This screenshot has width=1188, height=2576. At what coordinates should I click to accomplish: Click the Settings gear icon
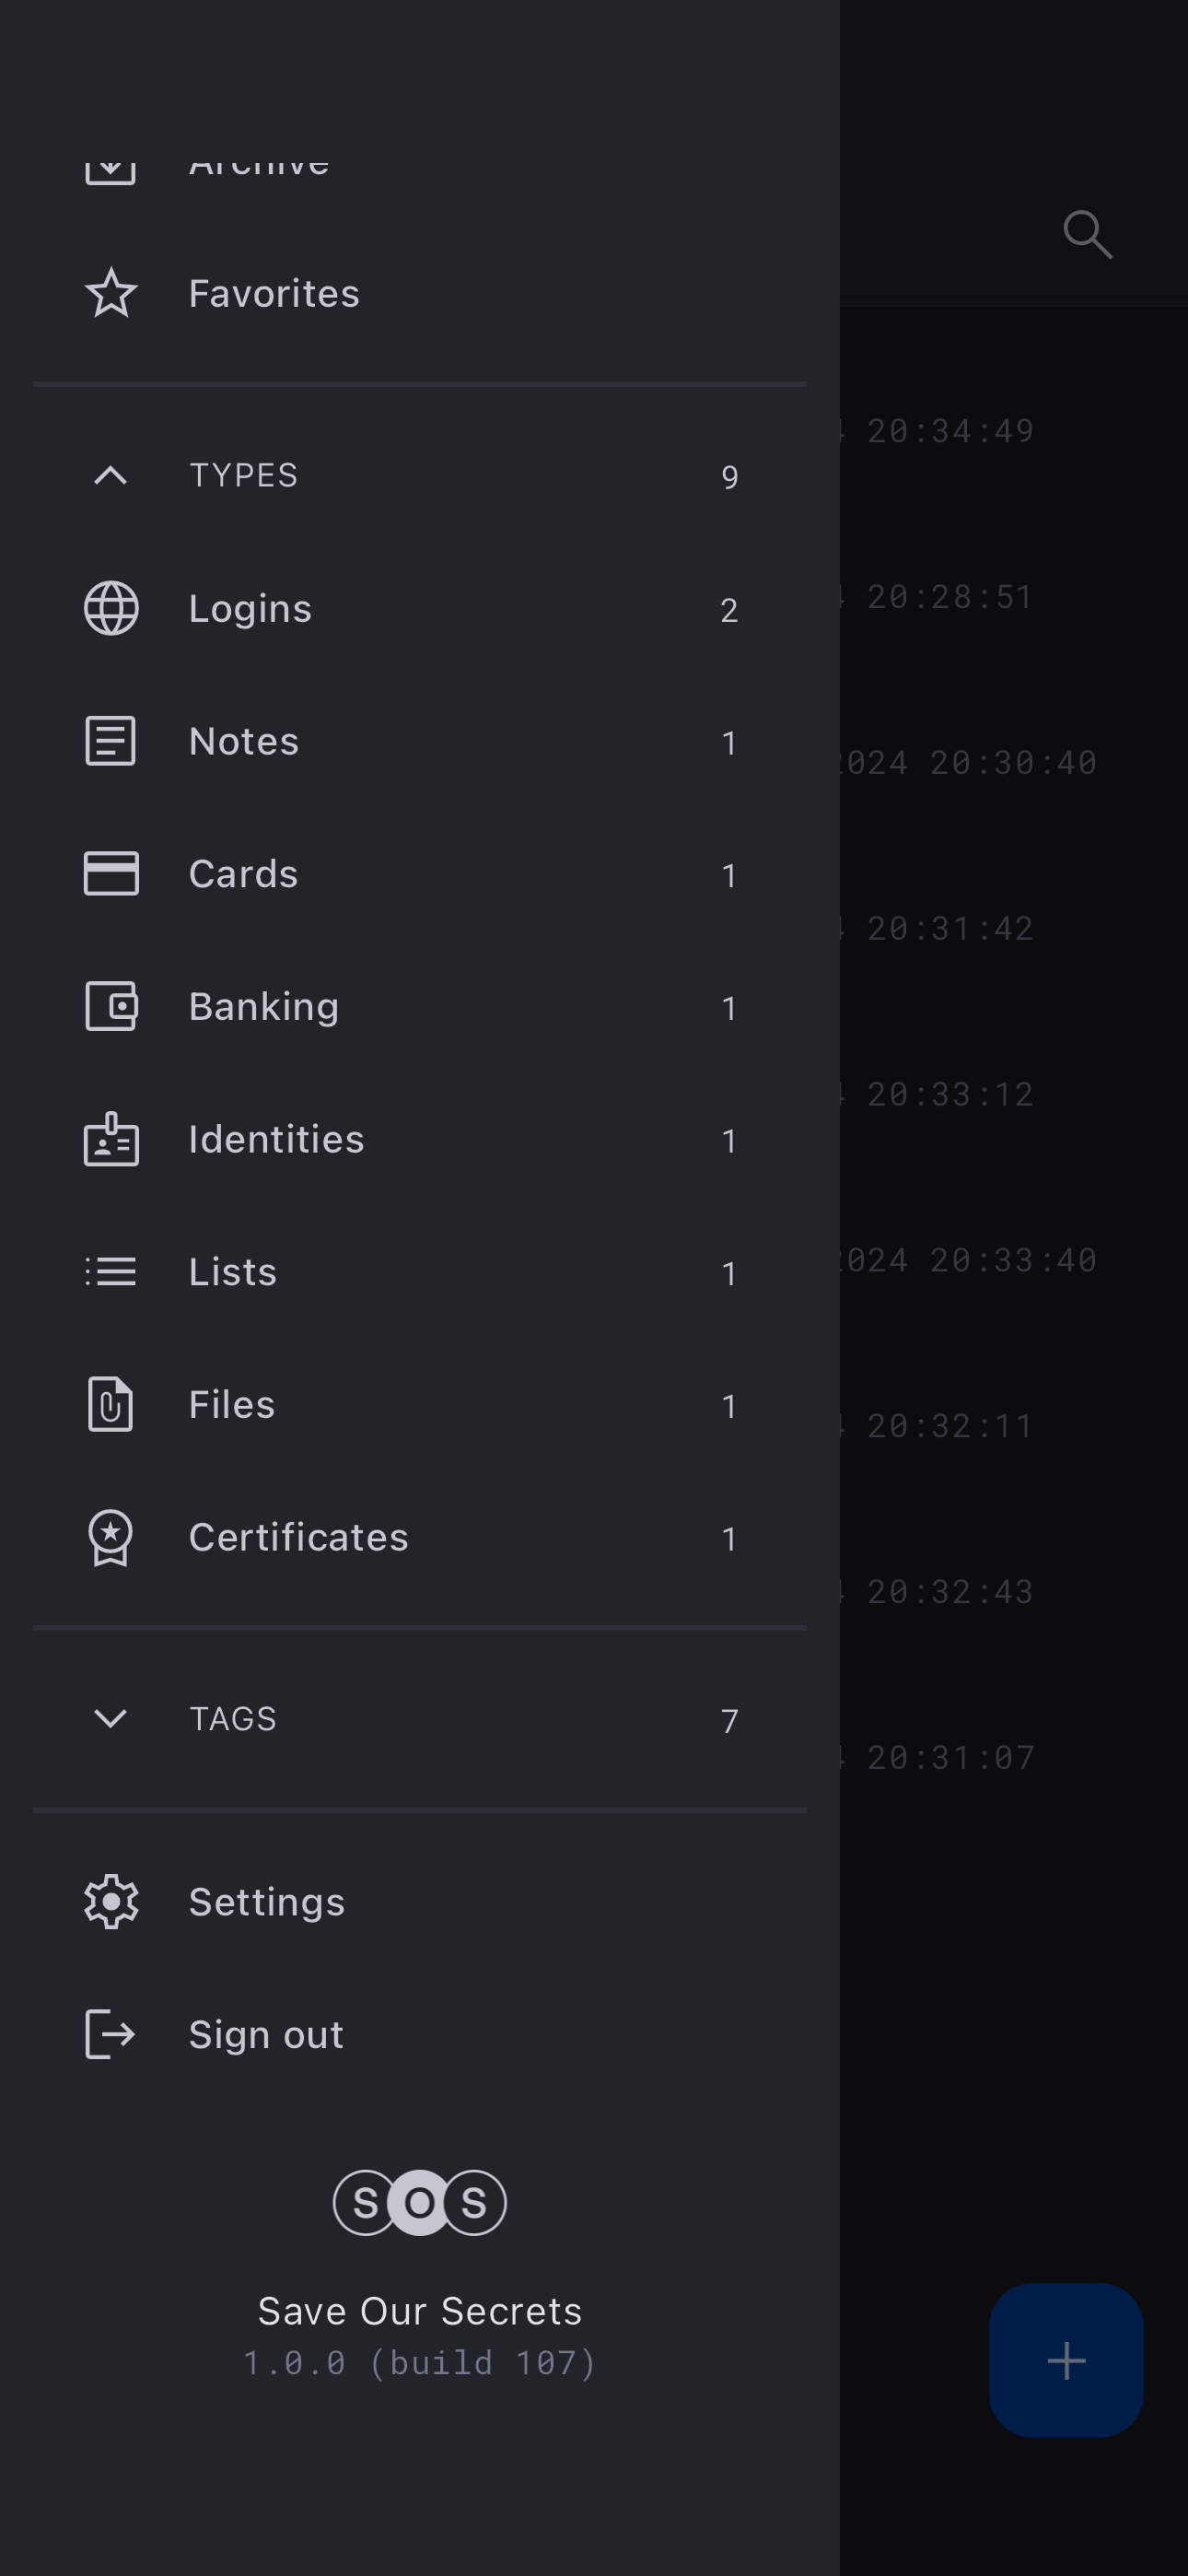[111, 1901]
